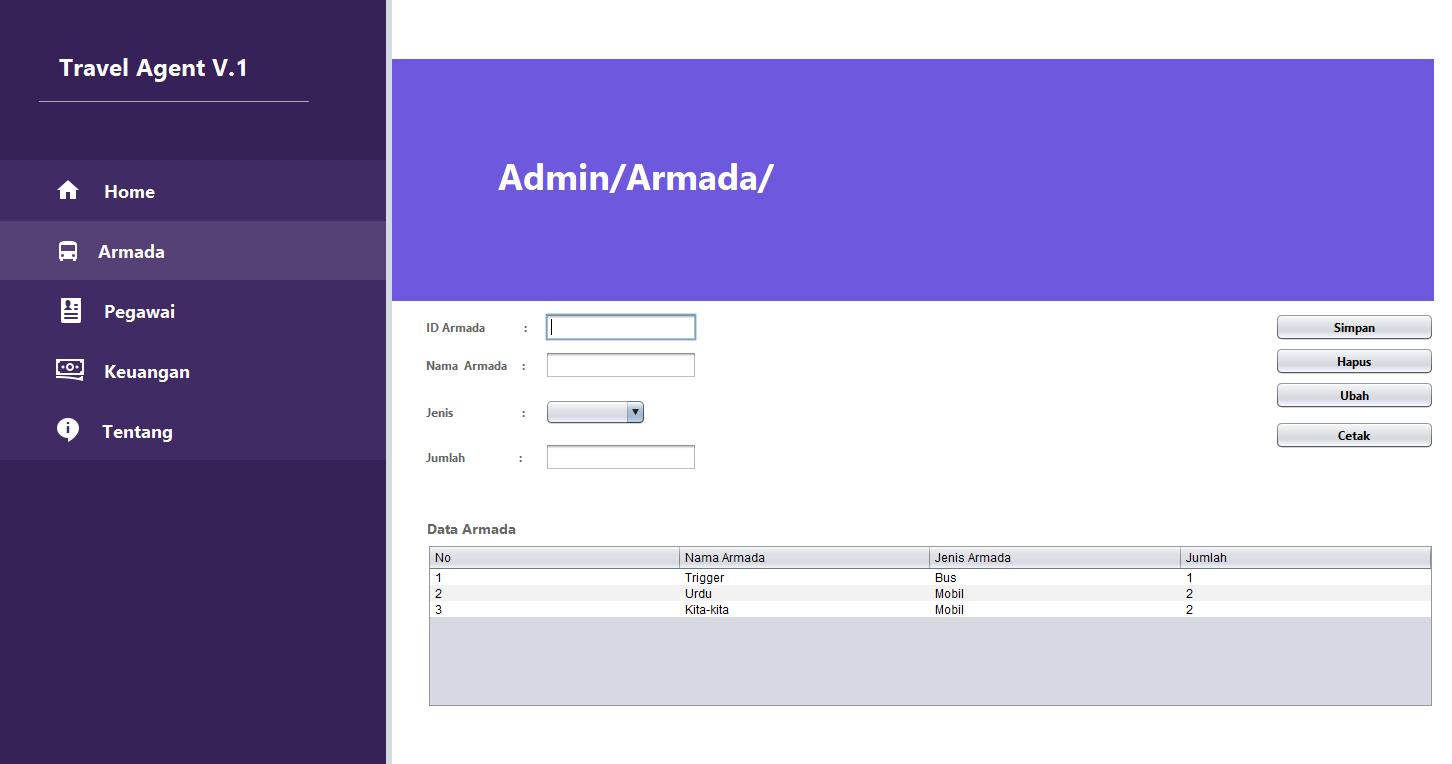Open the Home menu item

[193, 191]
